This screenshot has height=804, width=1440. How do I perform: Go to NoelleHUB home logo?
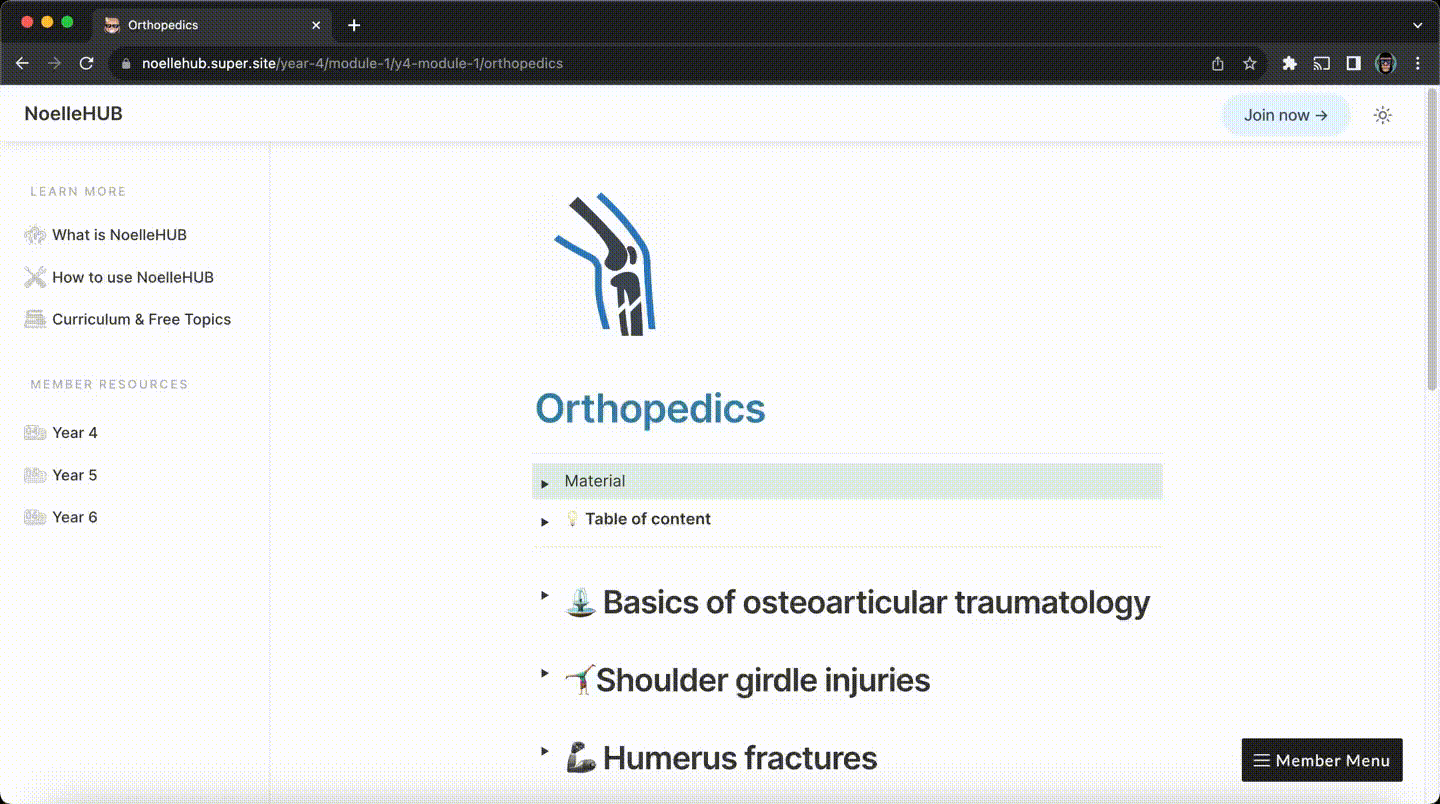[73, 114]
